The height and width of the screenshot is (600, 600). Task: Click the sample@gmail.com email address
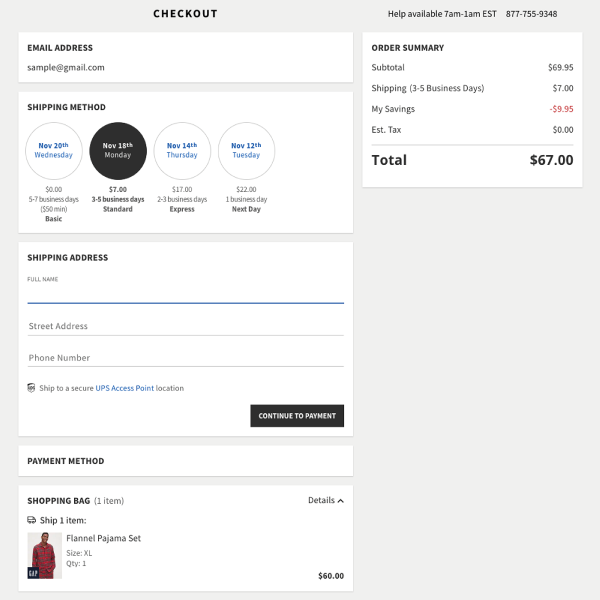pyautogui.click(x=66, y=68)
